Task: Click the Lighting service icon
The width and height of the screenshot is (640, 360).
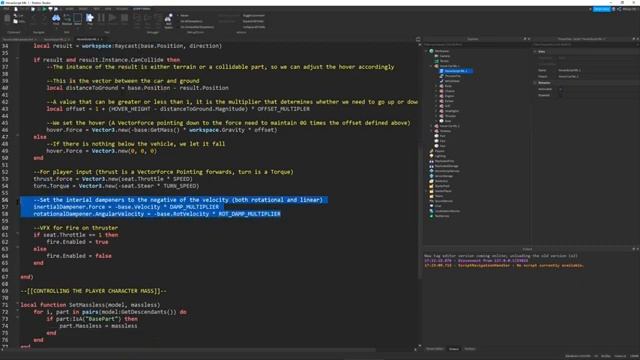Action: [431, 156]
